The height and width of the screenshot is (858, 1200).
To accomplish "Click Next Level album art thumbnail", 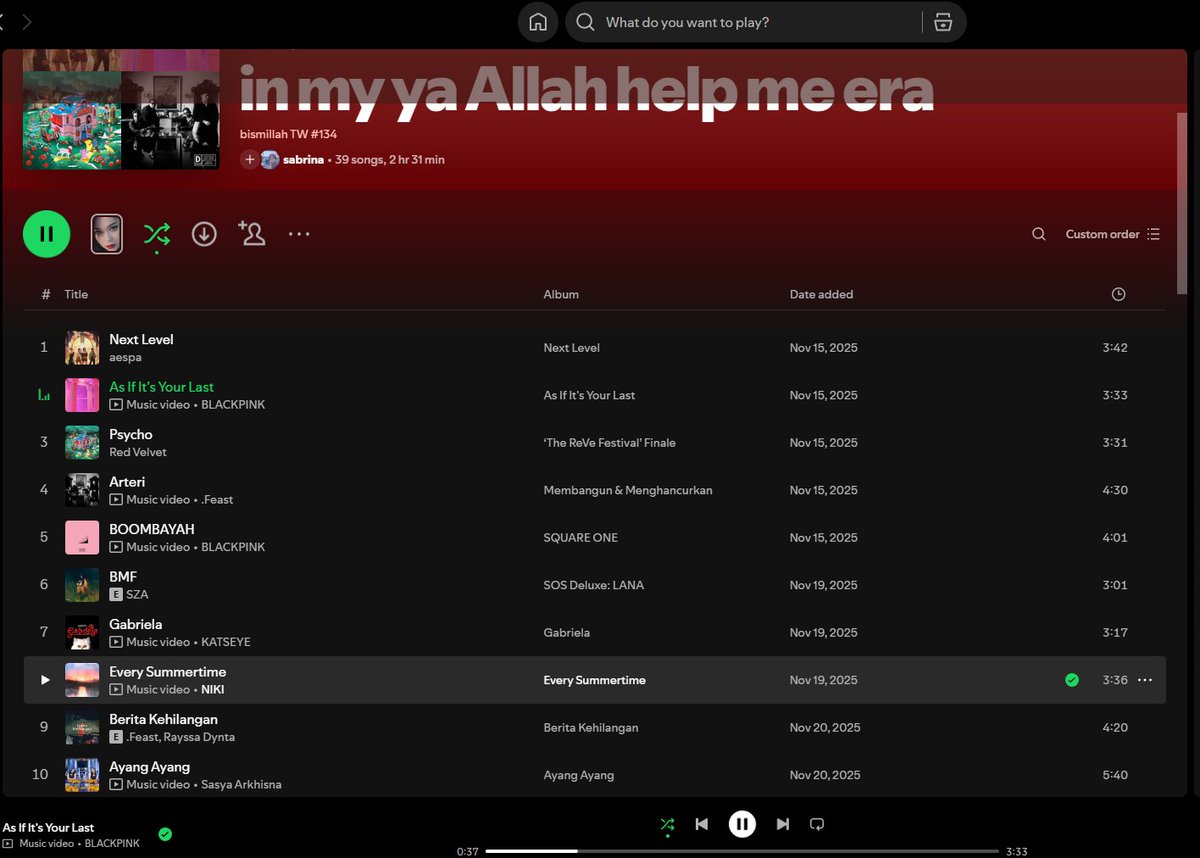I will 82,348.
